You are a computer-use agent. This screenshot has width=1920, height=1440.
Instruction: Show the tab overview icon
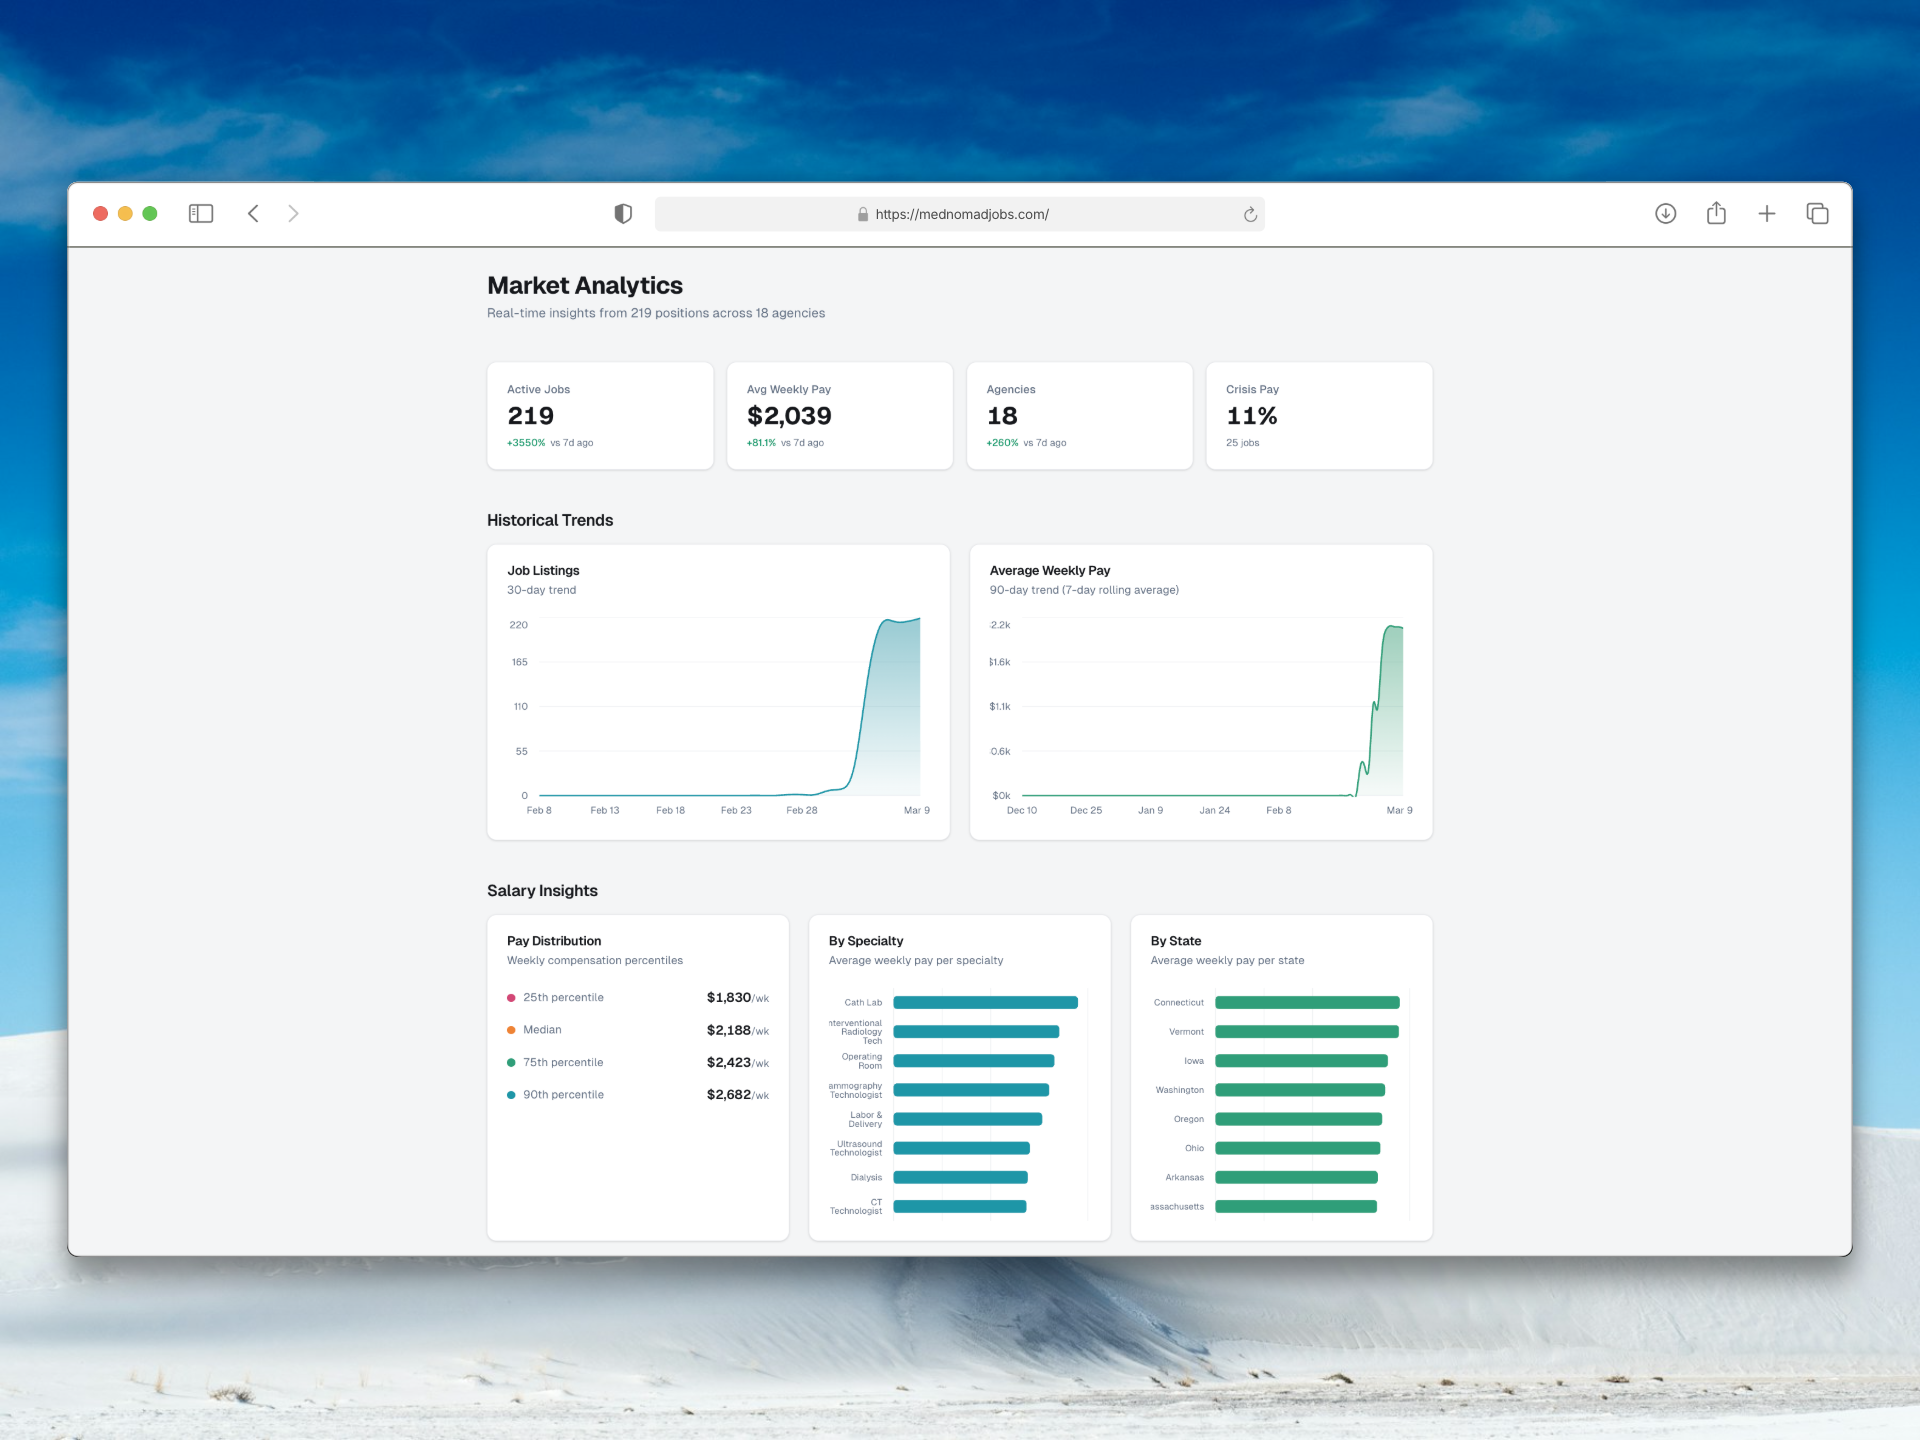1817,213
